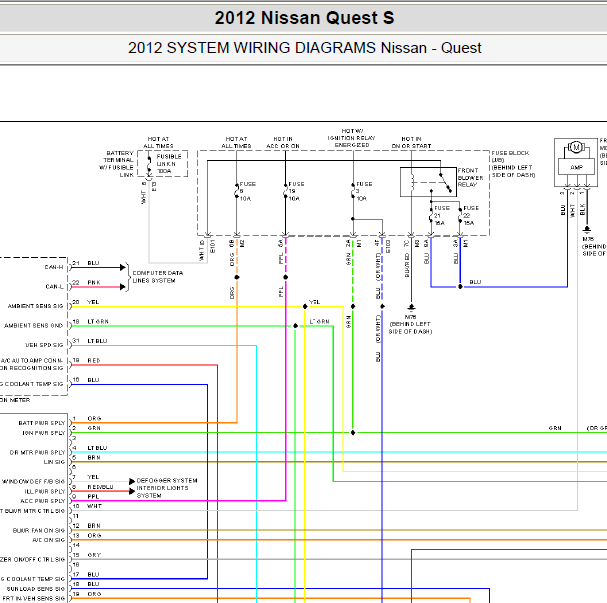Click the arrowhead pointing to DEFOGGER SYSTEM
607x603 pixels.
(x=132, y=481)
